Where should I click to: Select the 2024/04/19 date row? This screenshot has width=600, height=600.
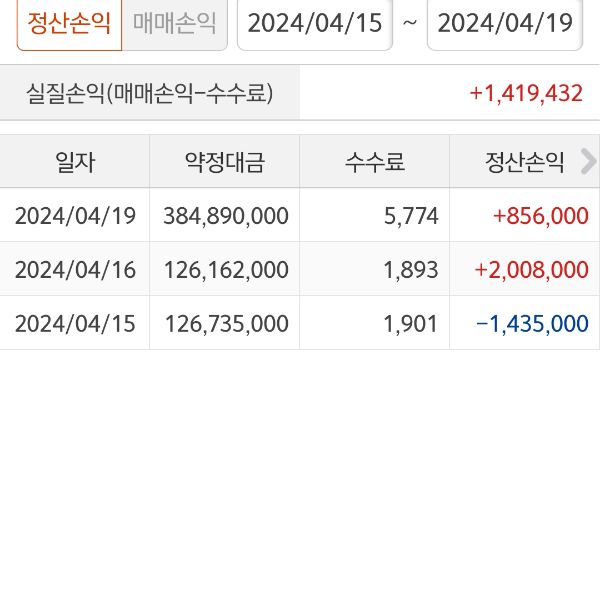coord(75,215)
